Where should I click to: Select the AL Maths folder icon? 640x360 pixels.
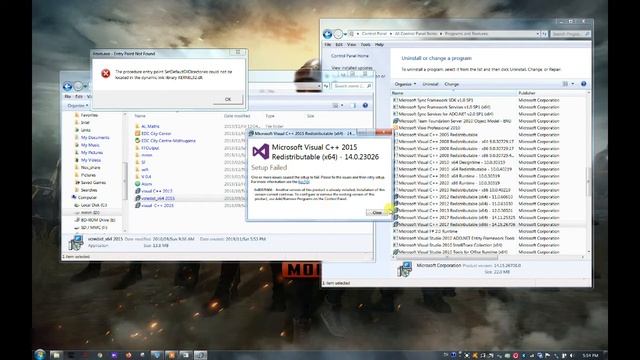tap(138, 126)
